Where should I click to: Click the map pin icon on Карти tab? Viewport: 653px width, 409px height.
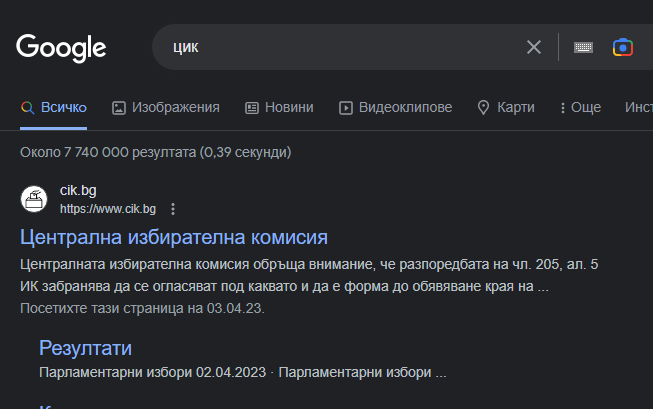pyautogui.click(x=483, y=107)
